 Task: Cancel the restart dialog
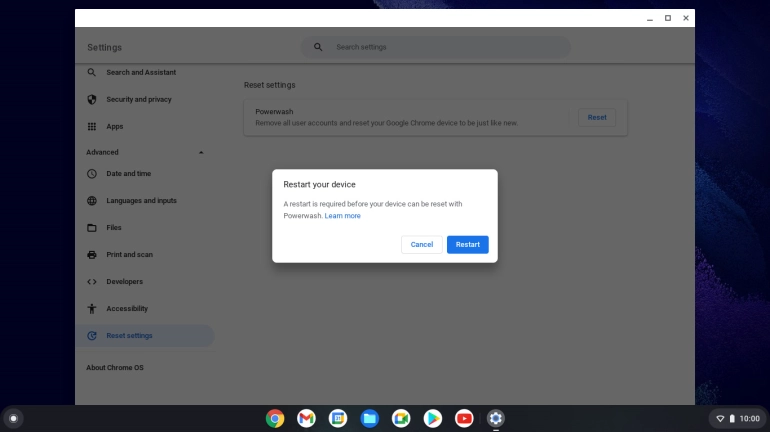click(421, 244)
